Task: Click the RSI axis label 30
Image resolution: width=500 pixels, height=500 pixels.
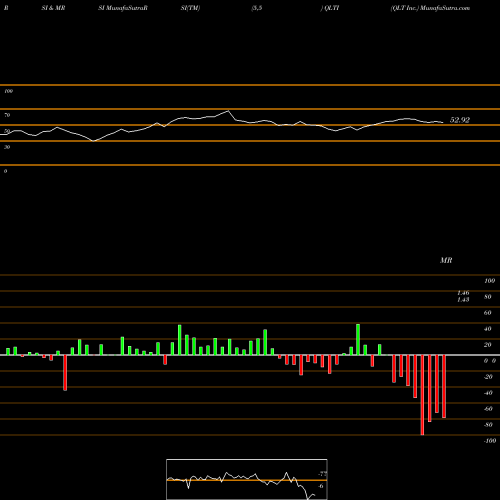Action: point(7,147)
